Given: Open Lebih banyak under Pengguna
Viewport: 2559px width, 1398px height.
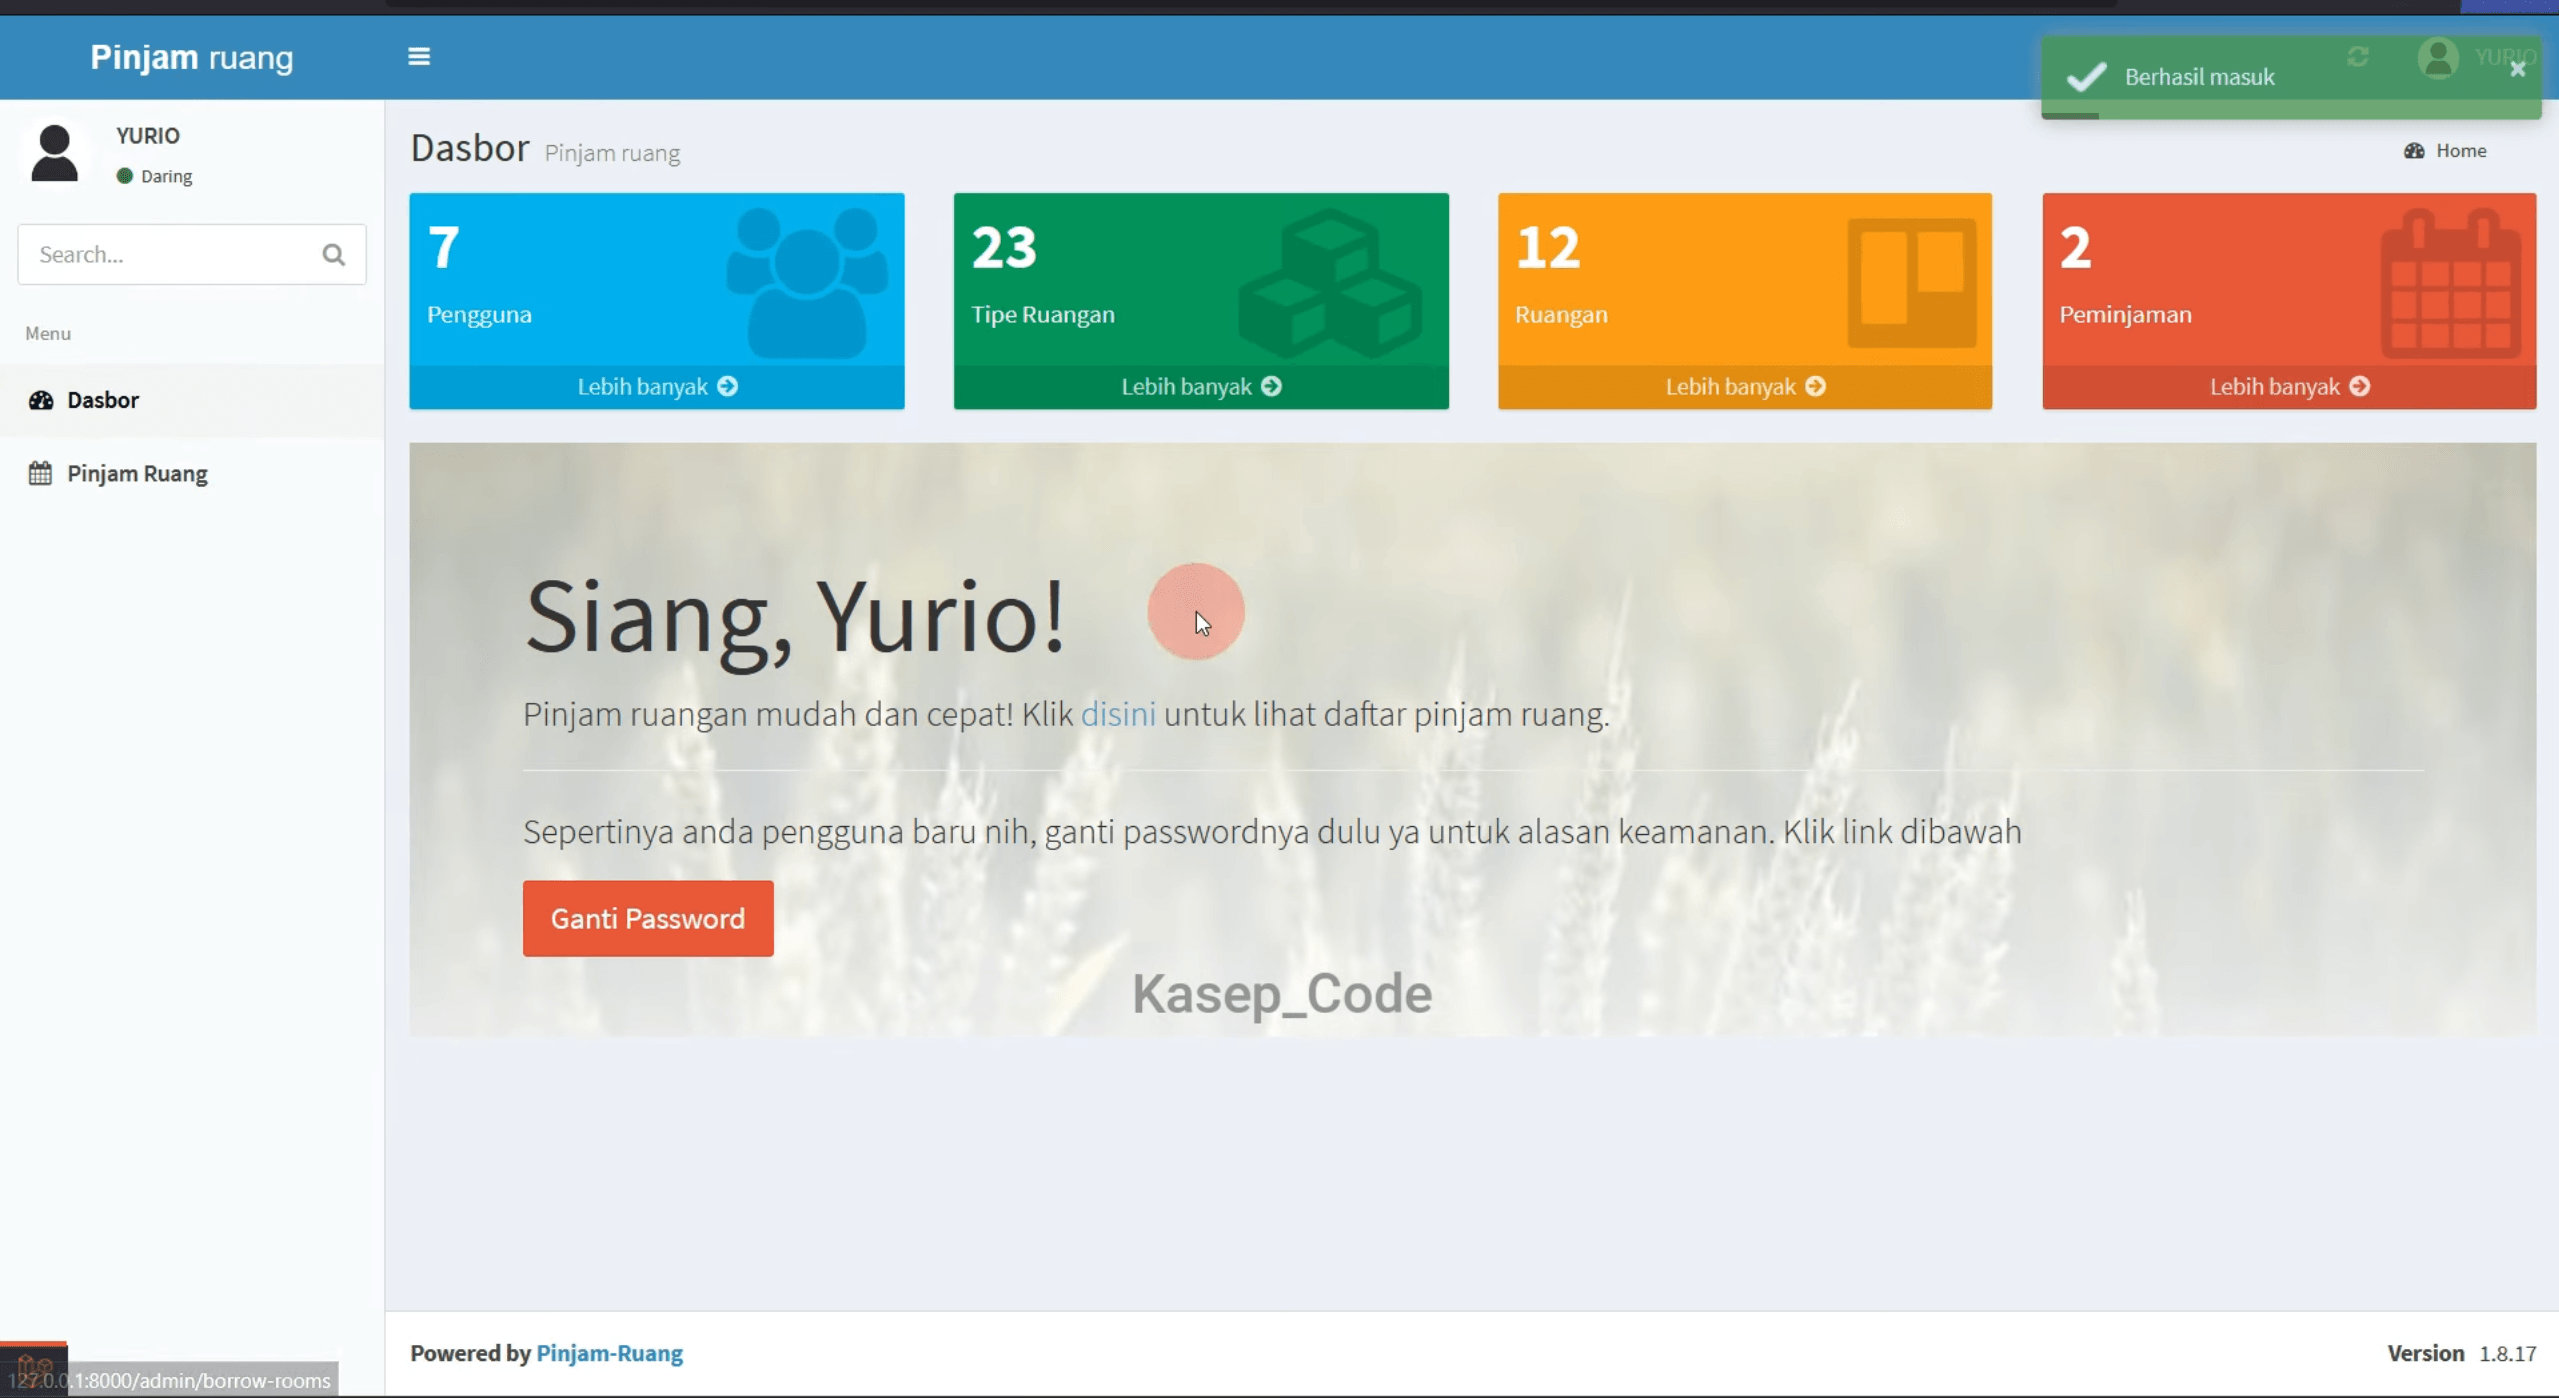Looking at the screenshot, I should coord(657,387).
